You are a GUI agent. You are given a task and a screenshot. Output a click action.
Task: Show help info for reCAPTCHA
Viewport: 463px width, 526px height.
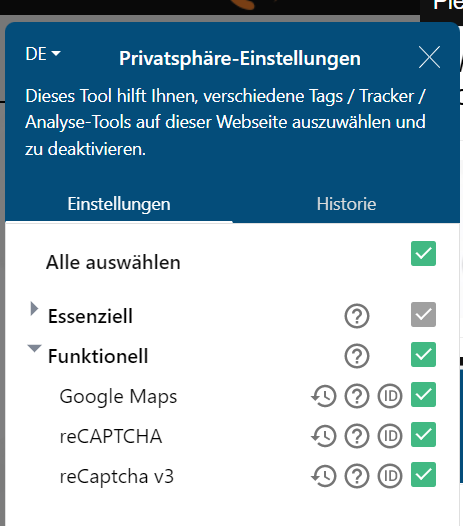pos(357,436)
